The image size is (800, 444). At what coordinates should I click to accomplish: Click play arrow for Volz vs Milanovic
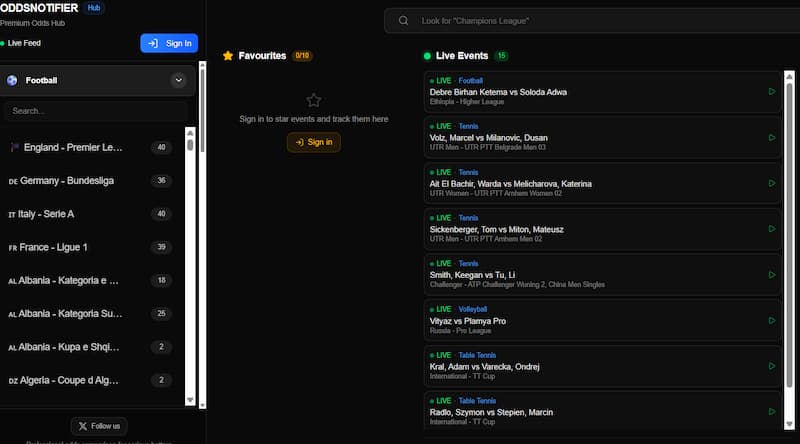click(x=772, y=137)
